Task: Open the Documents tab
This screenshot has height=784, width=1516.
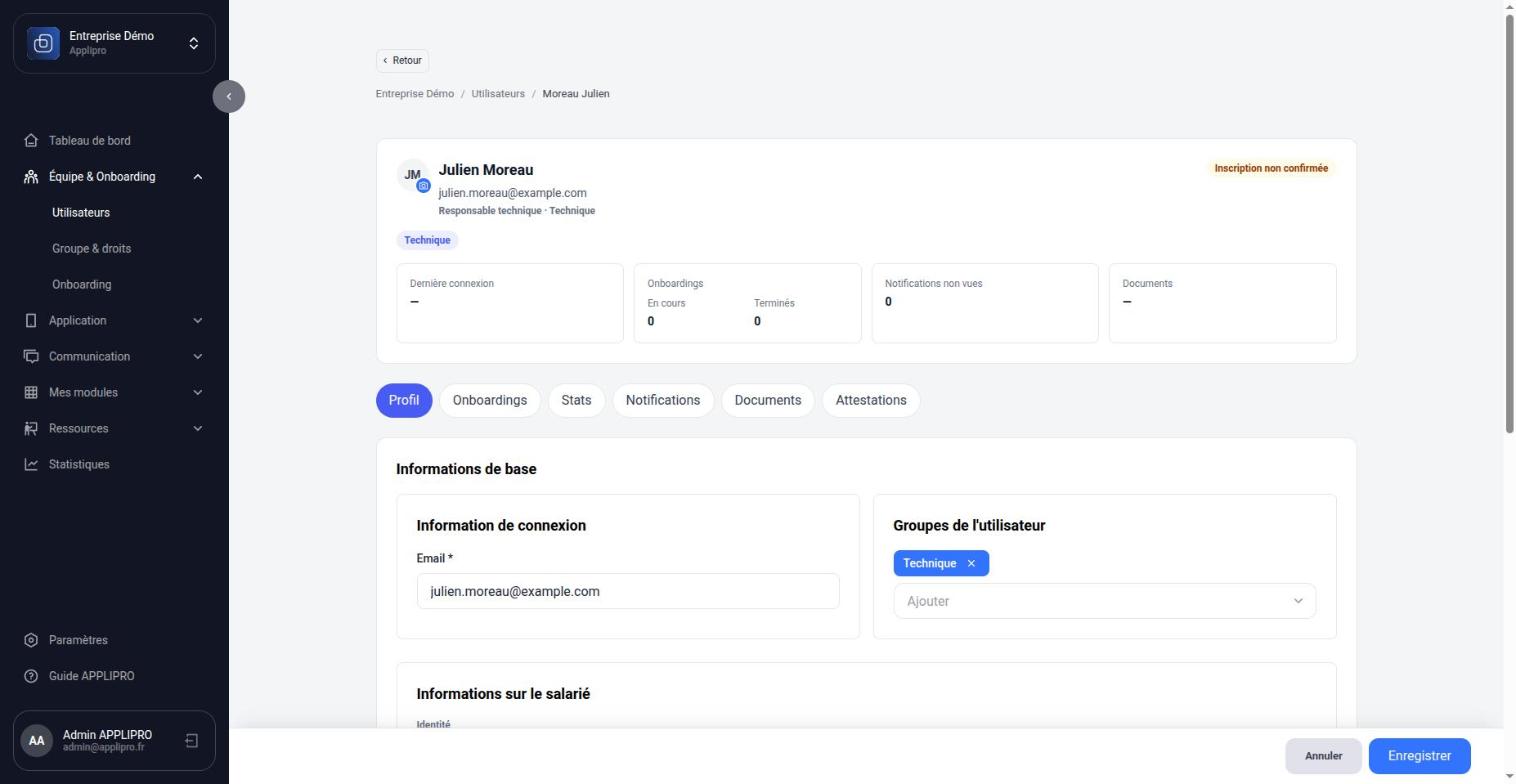Action: [768, 401]
